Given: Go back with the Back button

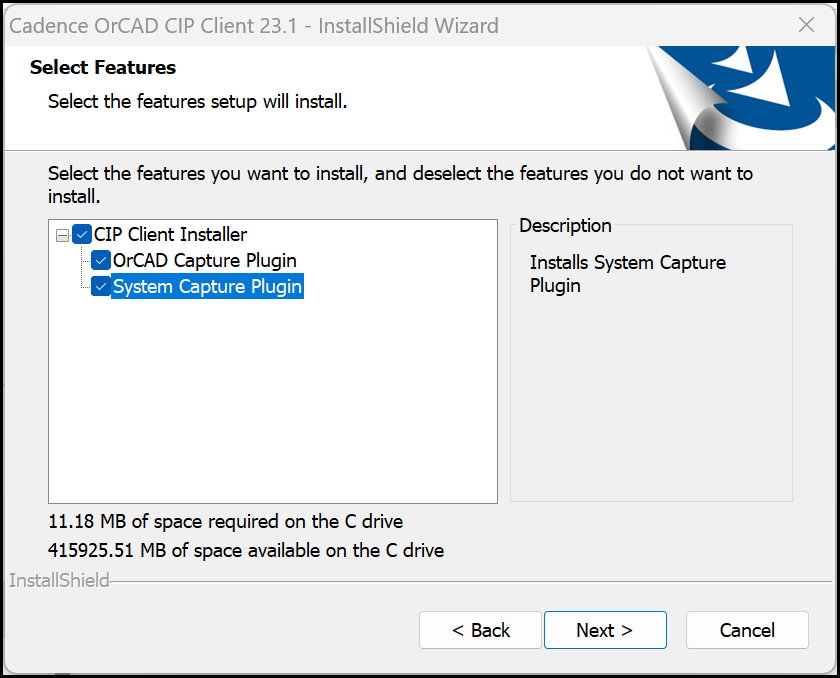Looking at the screenshot, I should (x=481, y=630).
